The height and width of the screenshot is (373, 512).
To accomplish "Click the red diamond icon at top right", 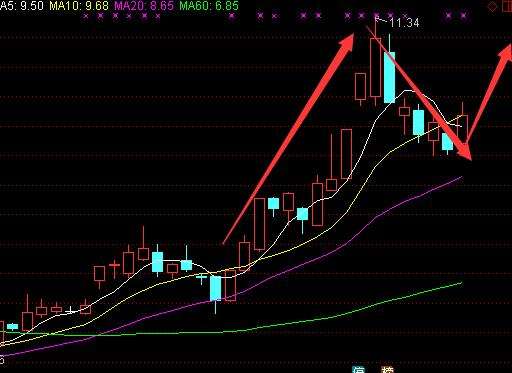I will click(x=492, y=7).
